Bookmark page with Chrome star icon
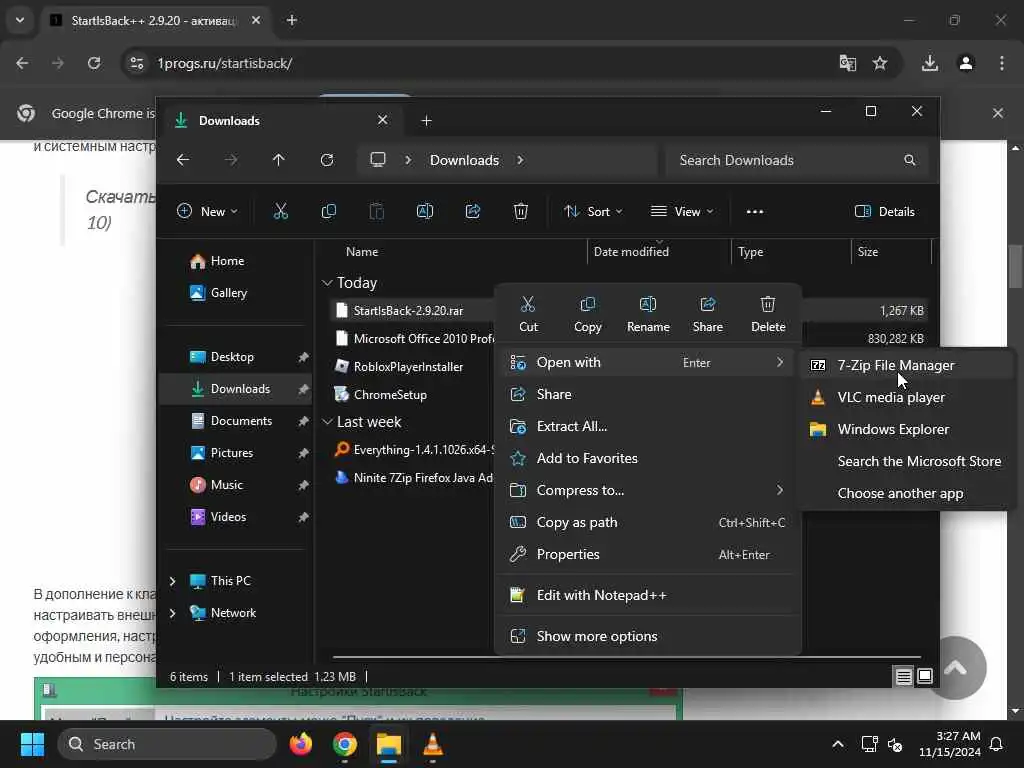The height and width of the screenshot is (768, 1024). 880,63
